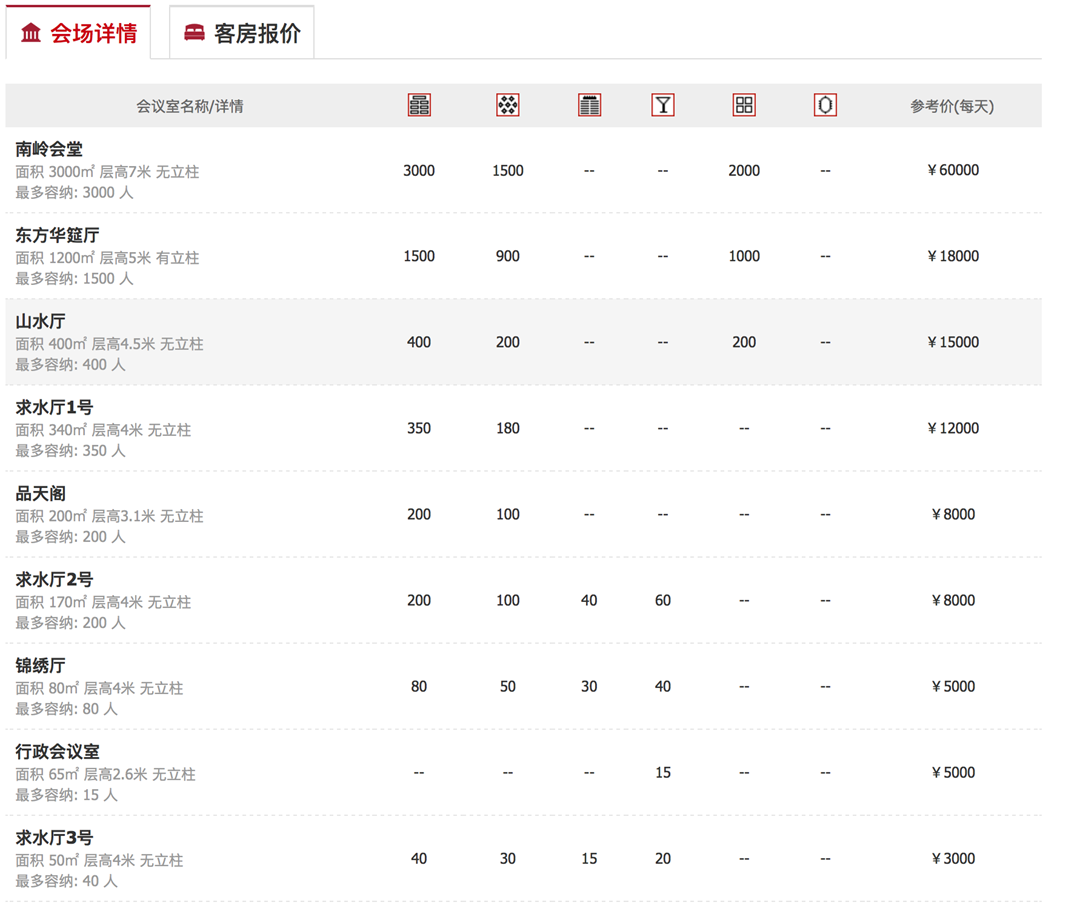Click the 1000 capacity value for 东方华筵厅
Screen dimensions: 1080x908
pos(744,256)
